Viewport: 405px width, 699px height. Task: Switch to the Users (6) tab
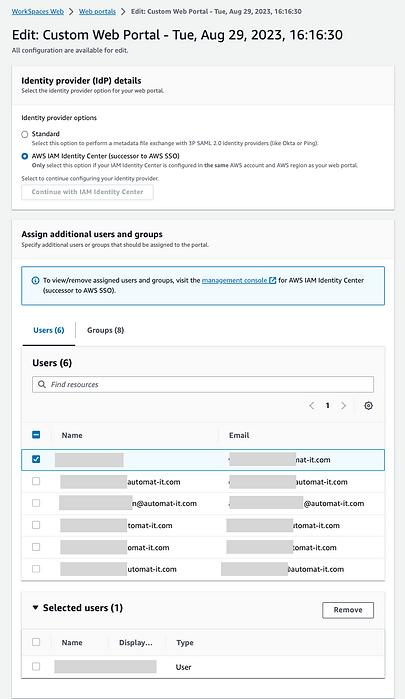pos(49,330)
